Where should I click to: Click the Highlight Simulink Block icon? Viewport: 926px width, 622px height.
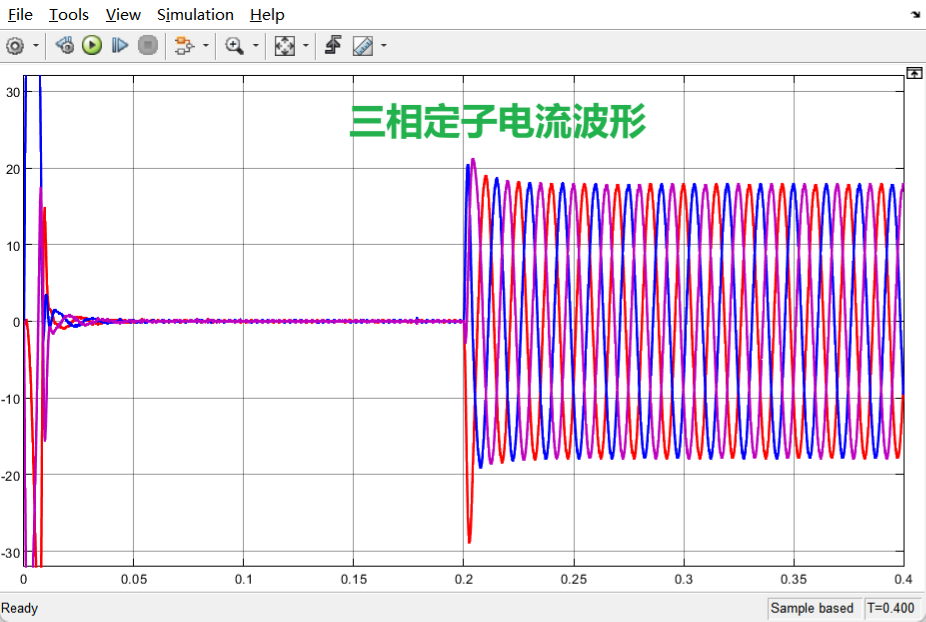coord(184,45)
